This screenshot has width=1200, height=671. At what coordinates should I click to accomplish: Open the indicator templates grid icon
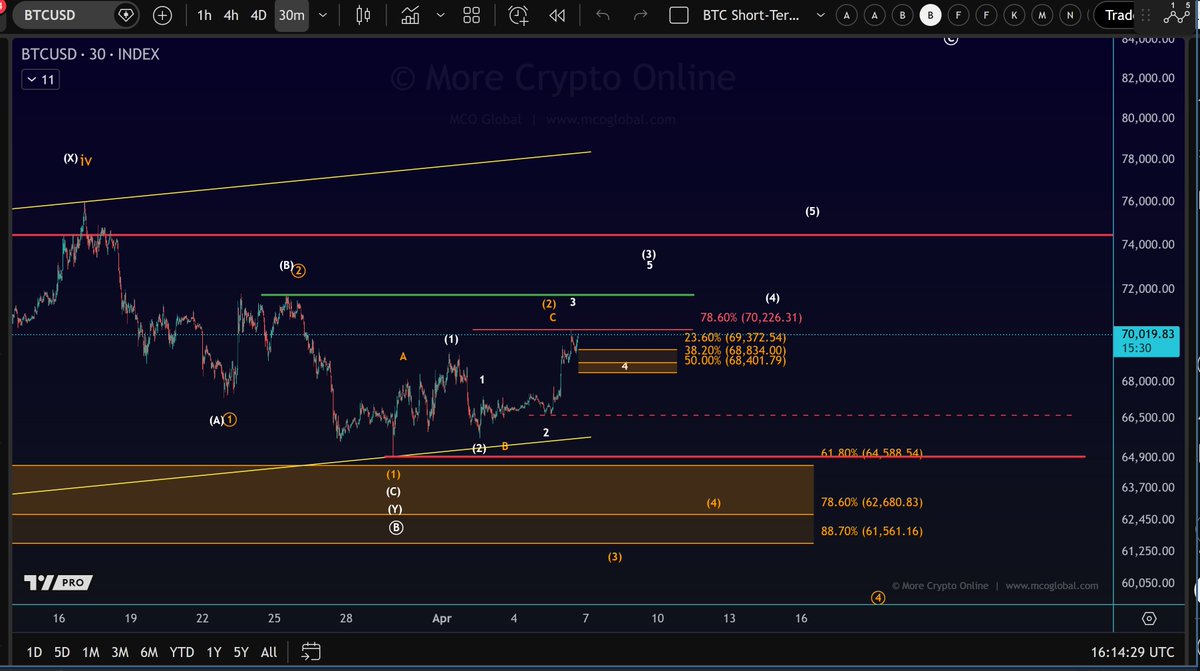click(472, 15)
